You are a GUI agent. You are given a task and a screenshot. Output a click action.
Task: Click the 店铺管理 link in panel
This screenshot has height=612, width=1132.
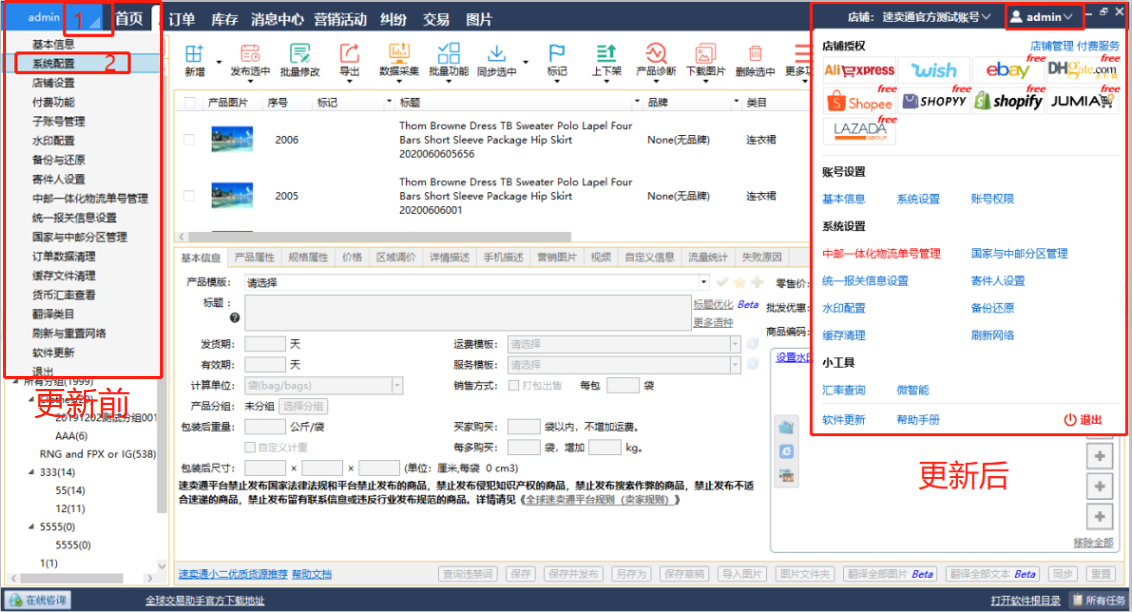[x=1052, y=45]
